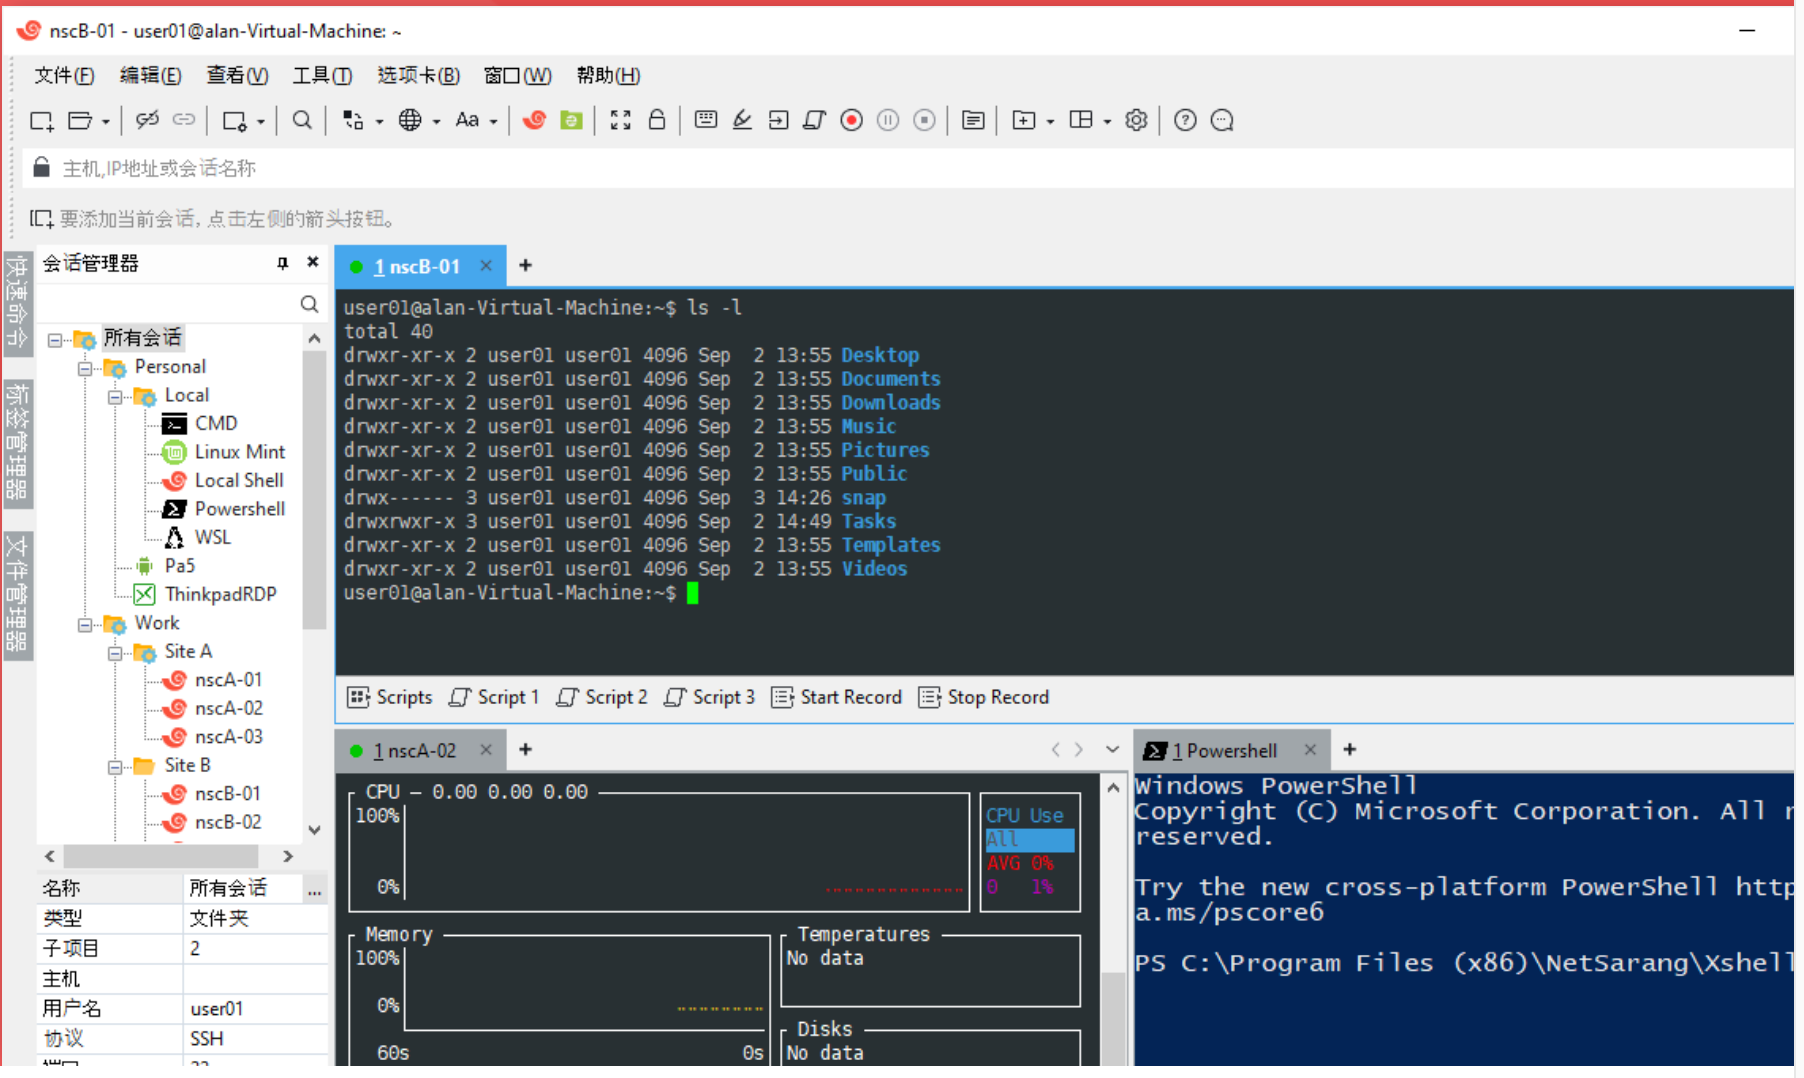Open help with the question mark icon

[x=1185, y=120]
